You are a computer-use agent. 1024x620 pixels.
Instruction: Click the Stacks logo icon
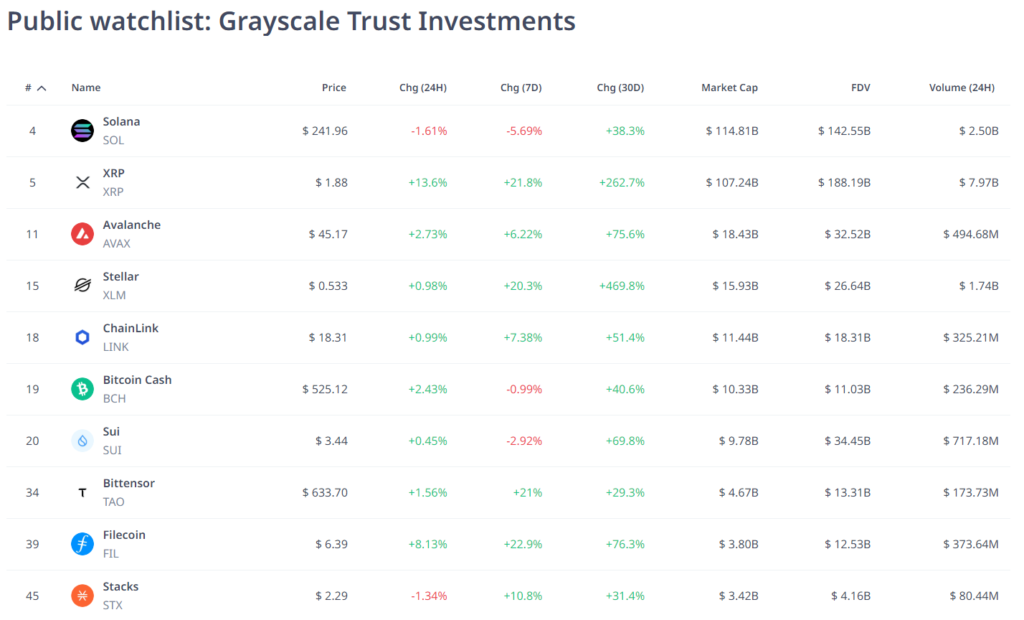tap(84, 595)
